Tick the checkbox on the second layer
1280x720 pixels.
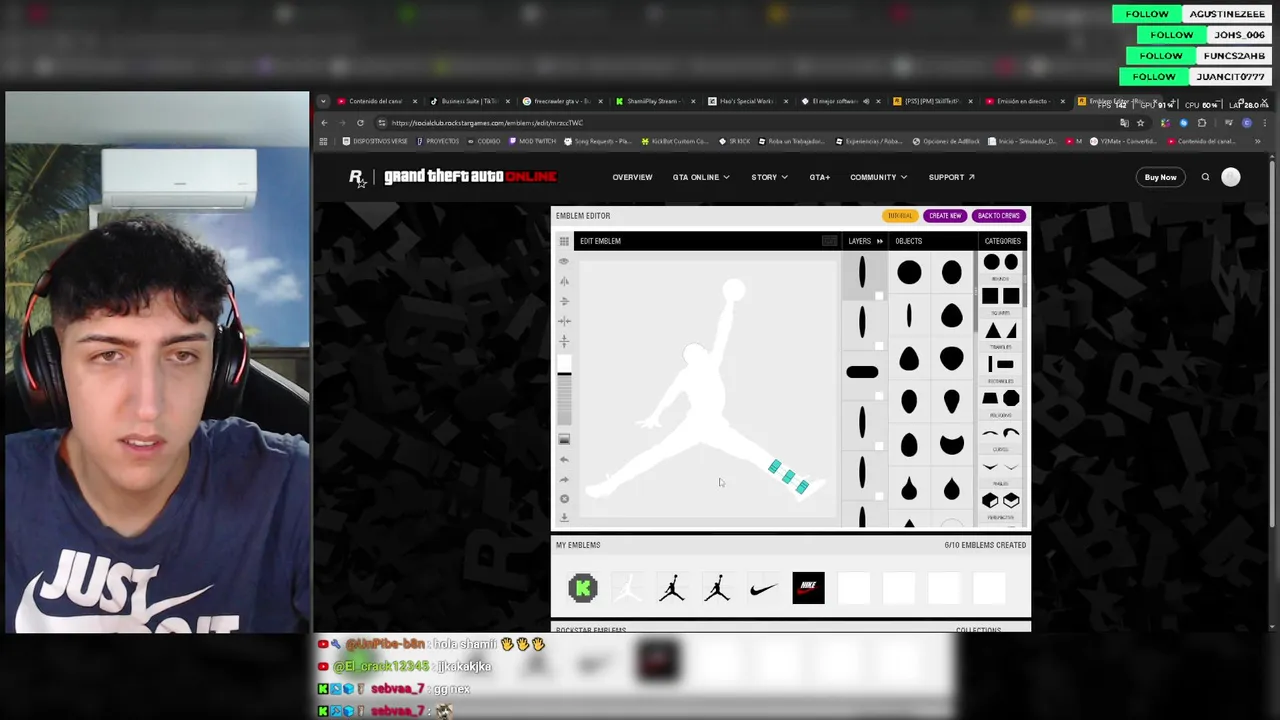point(879,346)
